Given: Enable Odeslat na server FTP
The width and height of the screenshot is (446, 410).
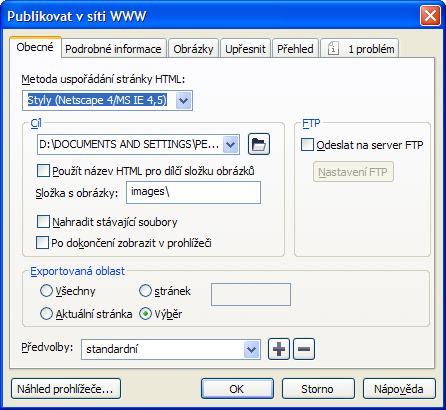Looking at the screenshot, I should click(307, 145).
